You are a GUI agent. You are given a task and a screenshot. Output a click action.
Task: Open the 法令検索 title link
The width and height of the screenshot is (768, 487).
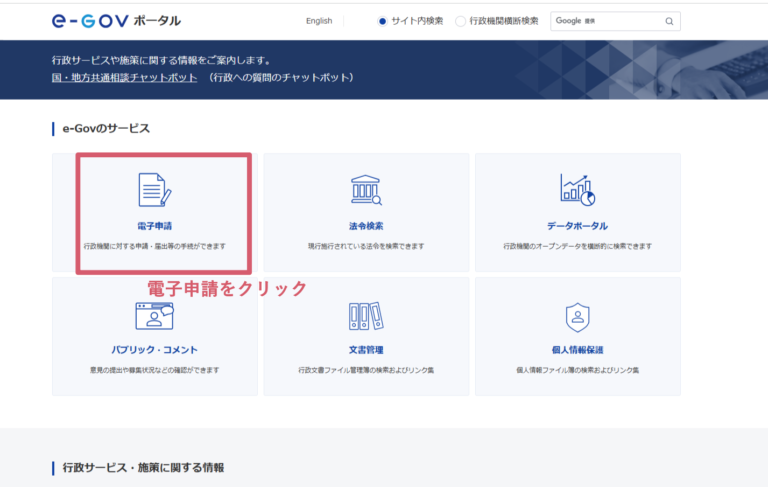[x=366, y=226]
